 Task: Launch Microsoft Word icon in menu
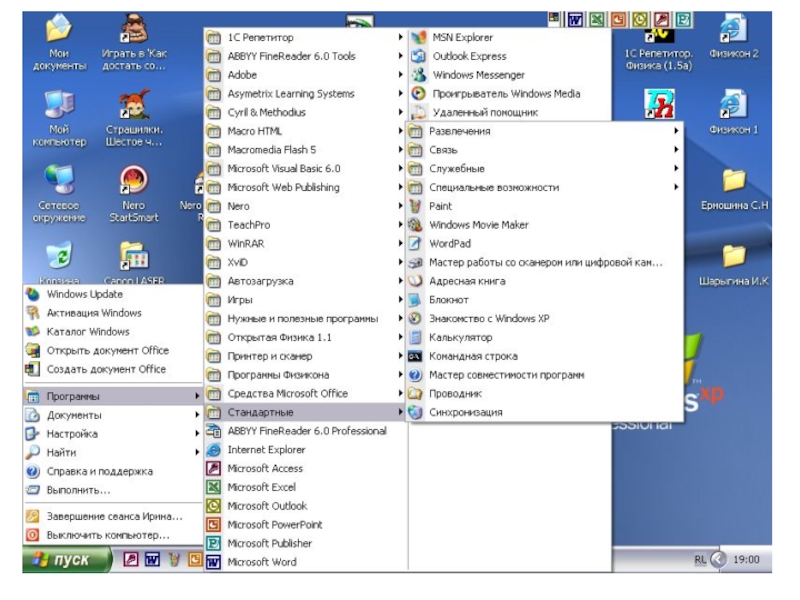pos(213,562)
